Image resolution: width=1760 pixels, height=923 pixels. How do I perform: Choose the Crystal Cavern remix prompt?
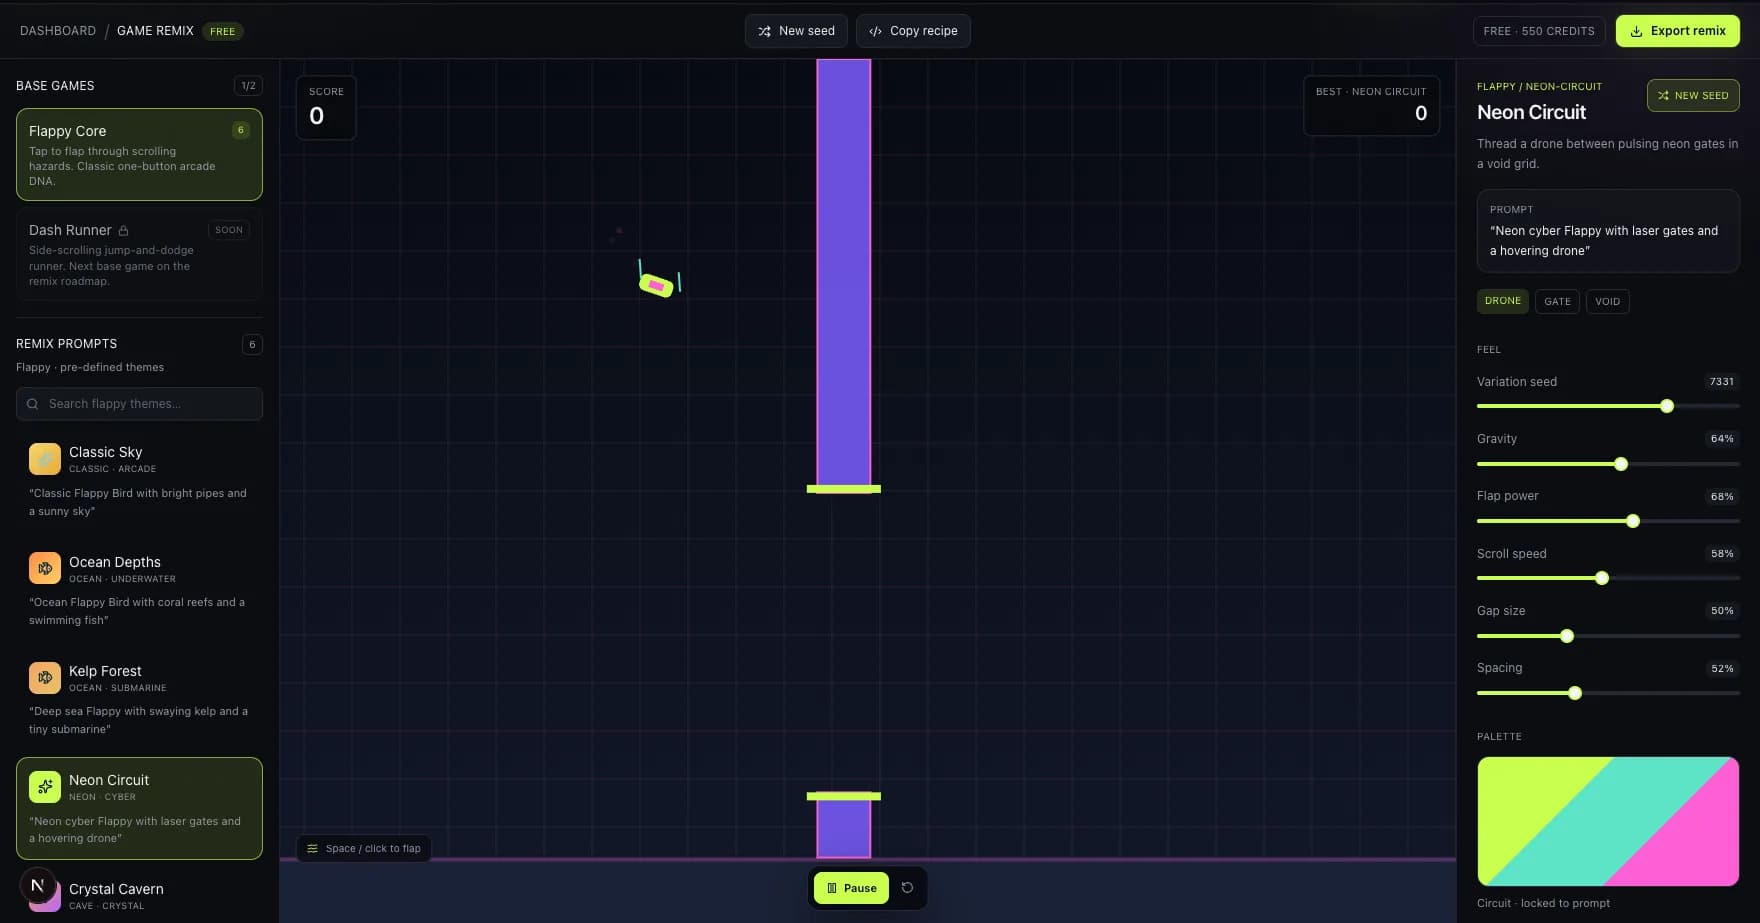click(x=139, y=895)
